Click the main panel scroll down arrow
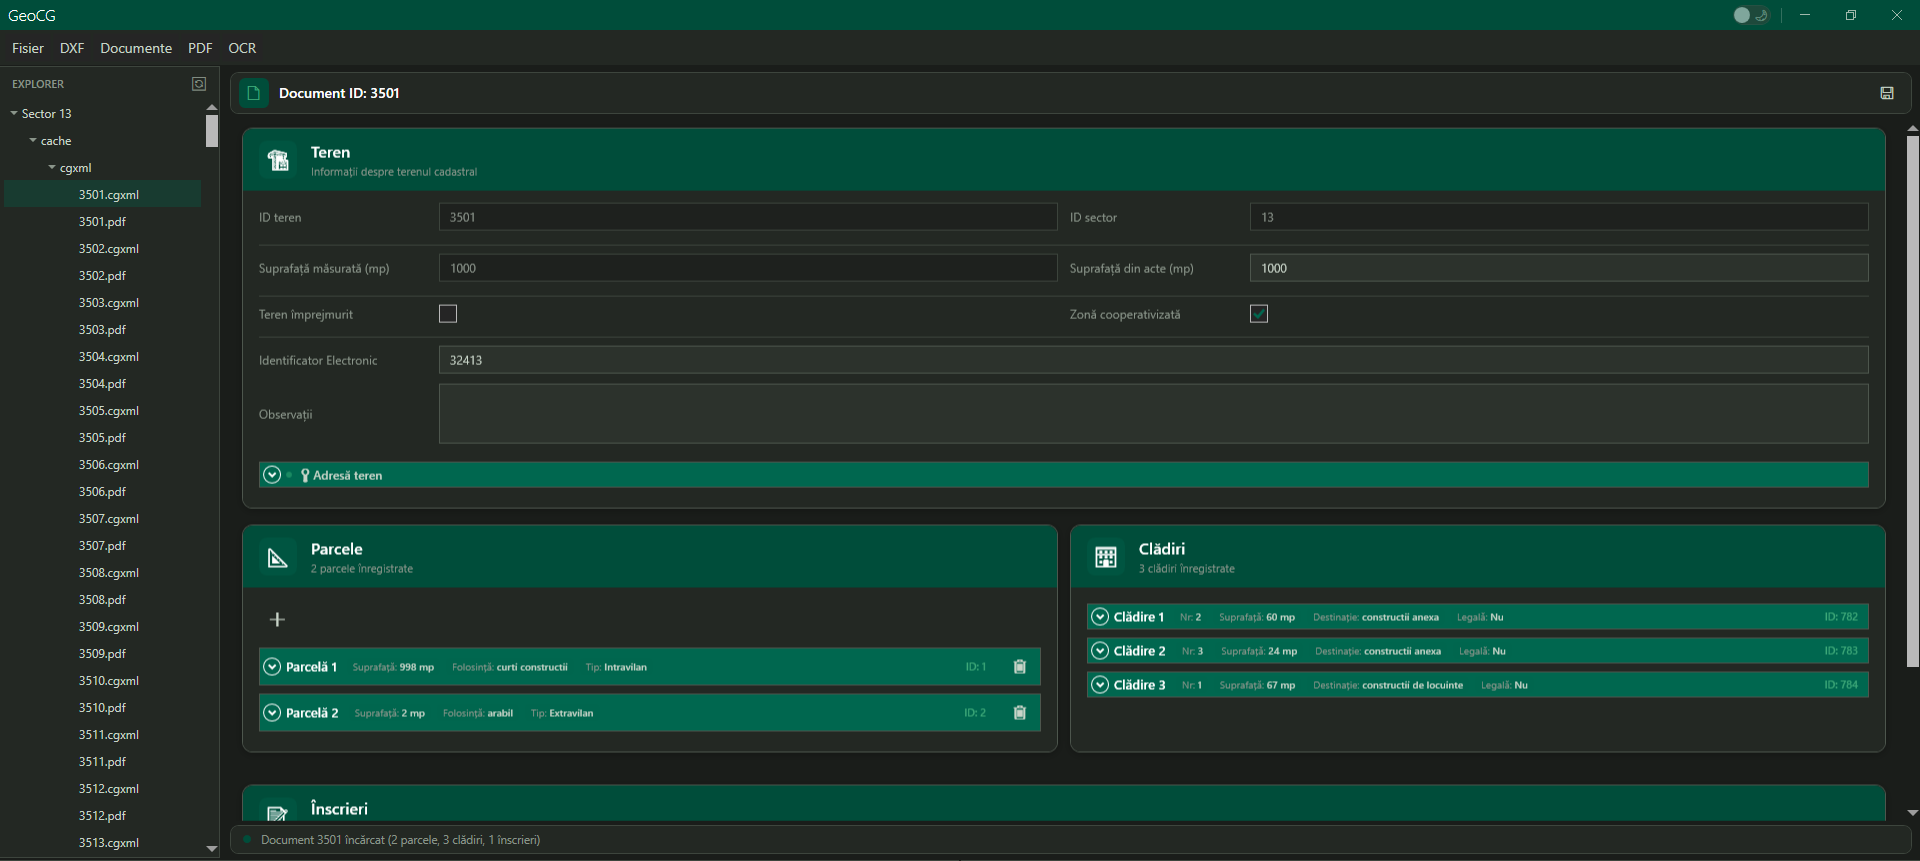 coord(1912,813)
